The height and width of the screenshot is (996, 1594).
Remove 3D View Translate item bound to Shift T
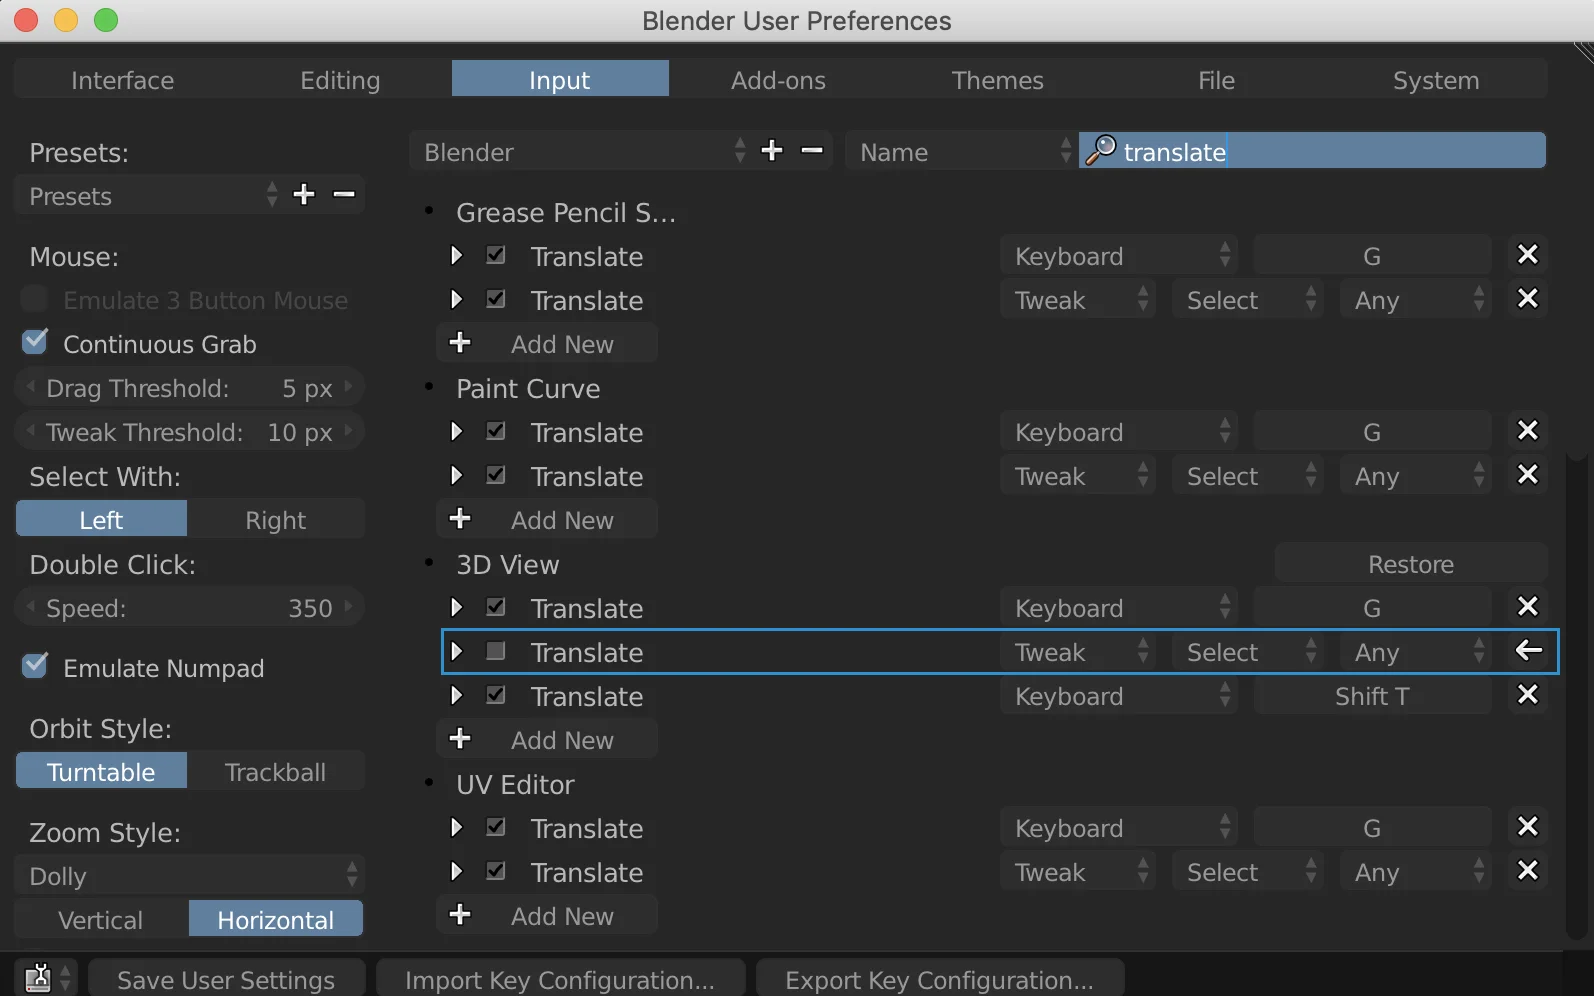pos(1528,695)
